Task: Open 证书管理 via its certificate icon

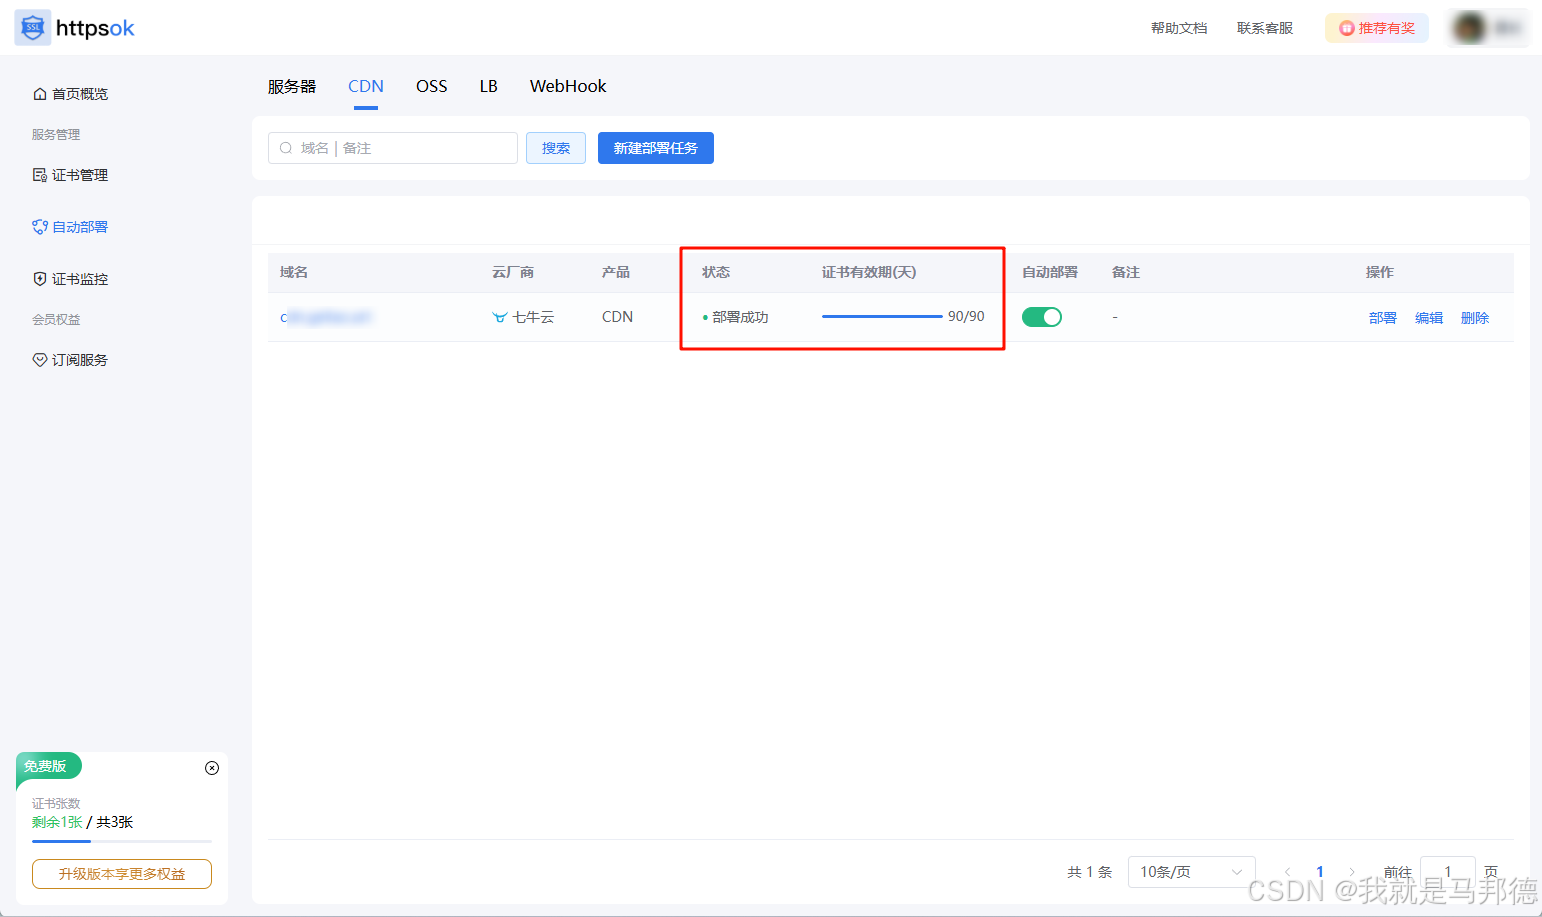Action: coord(39,174)
